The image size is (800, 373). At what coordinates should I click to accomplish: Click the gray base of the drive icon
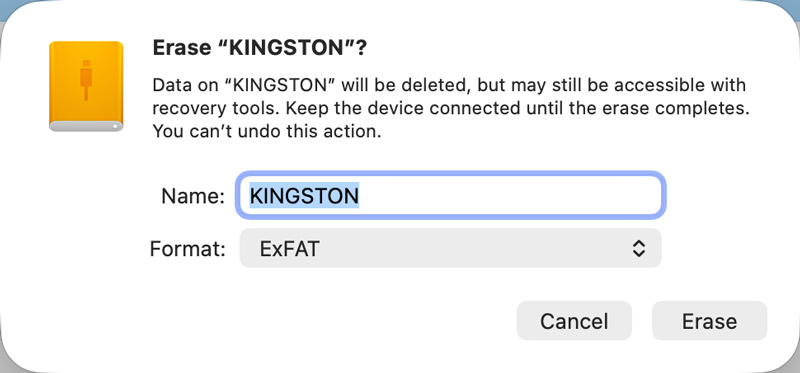coord(86,126)
